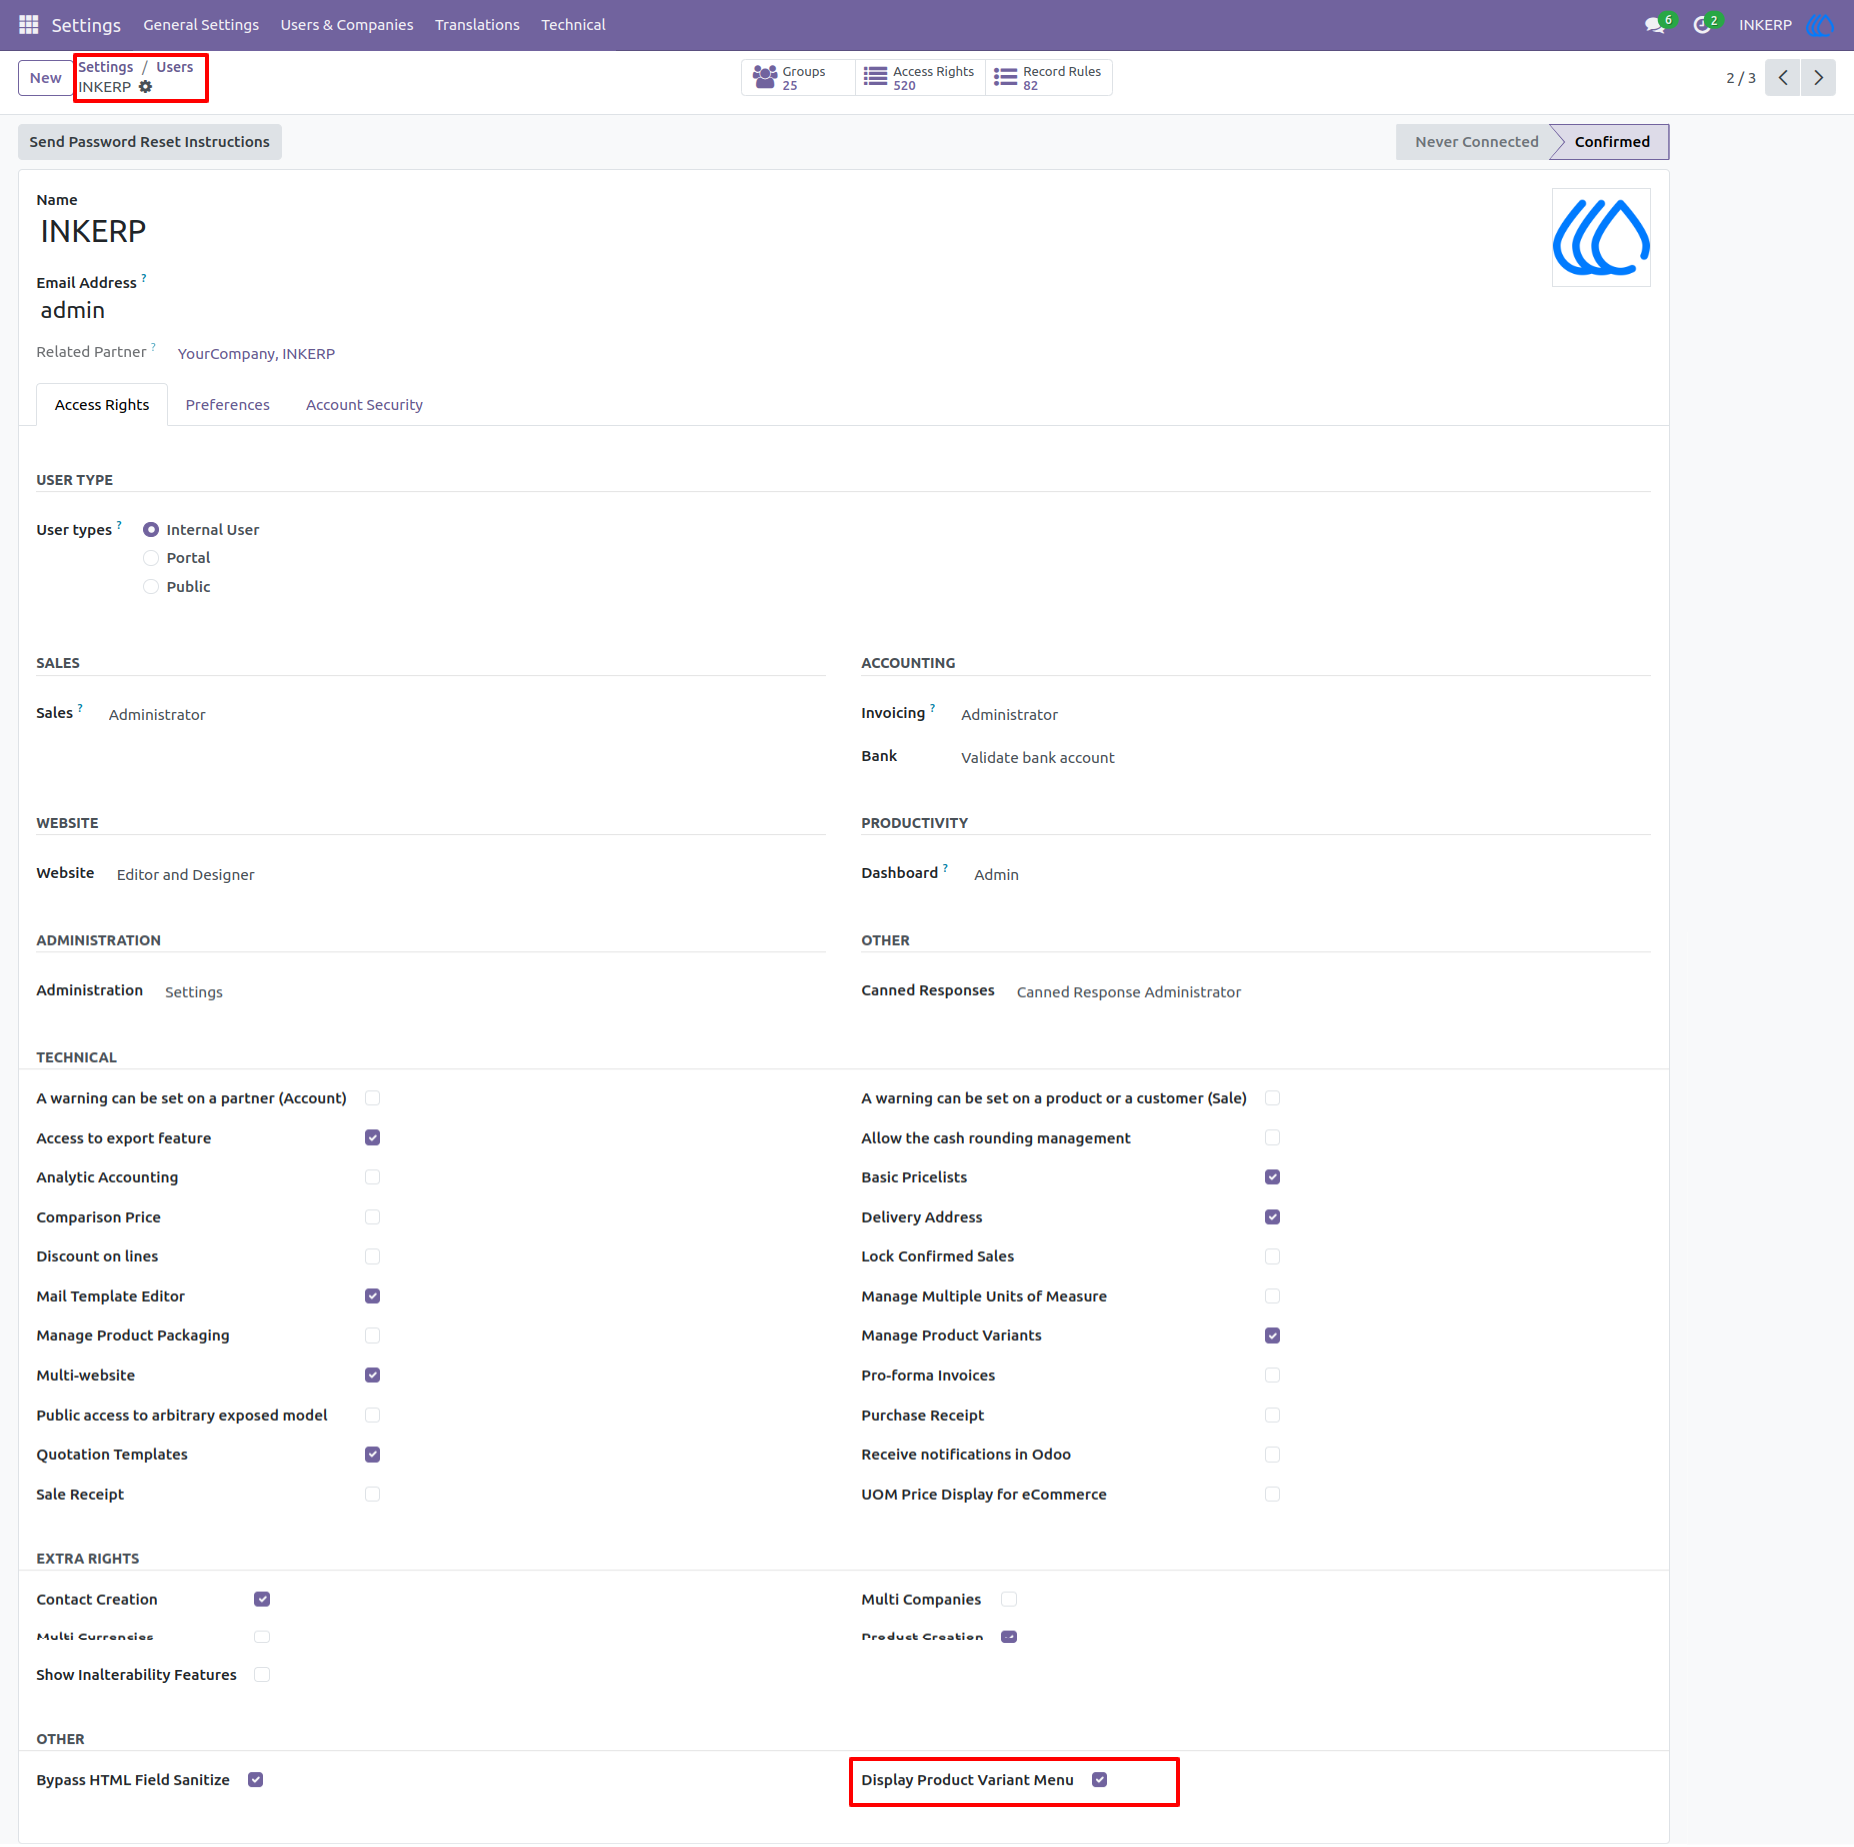Go to the next record arrow
The height and width of the screenshot is (1847, 1854).
coord(1818,78)
